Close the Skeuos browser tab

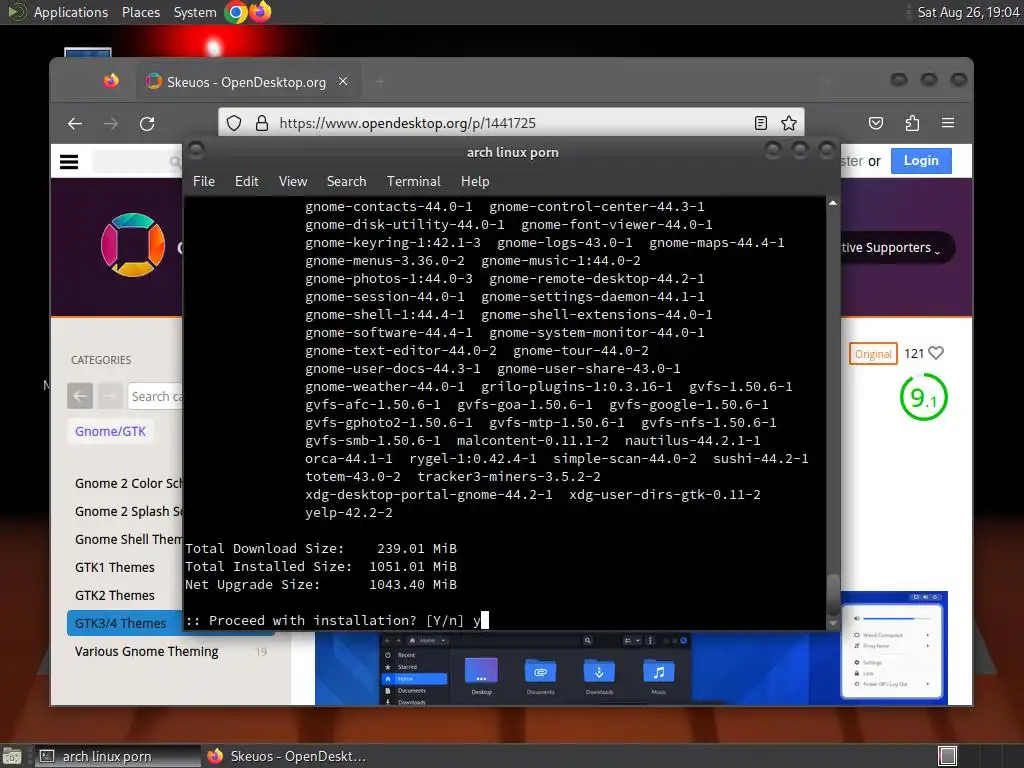pyautogui.click(x=343, y=82)
